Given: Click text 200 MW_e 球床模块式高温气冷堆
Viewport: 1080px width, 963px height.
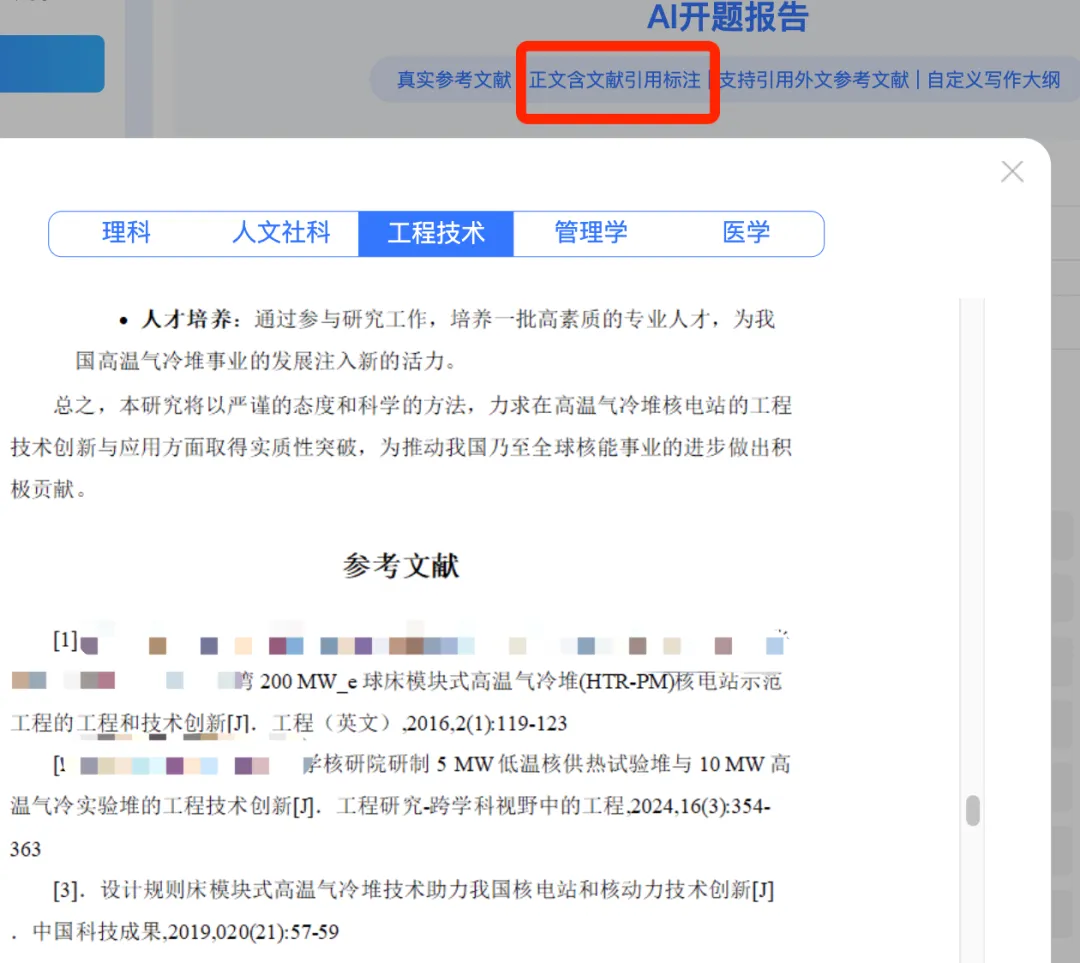Looking at the screenshot, I should 419,682.
